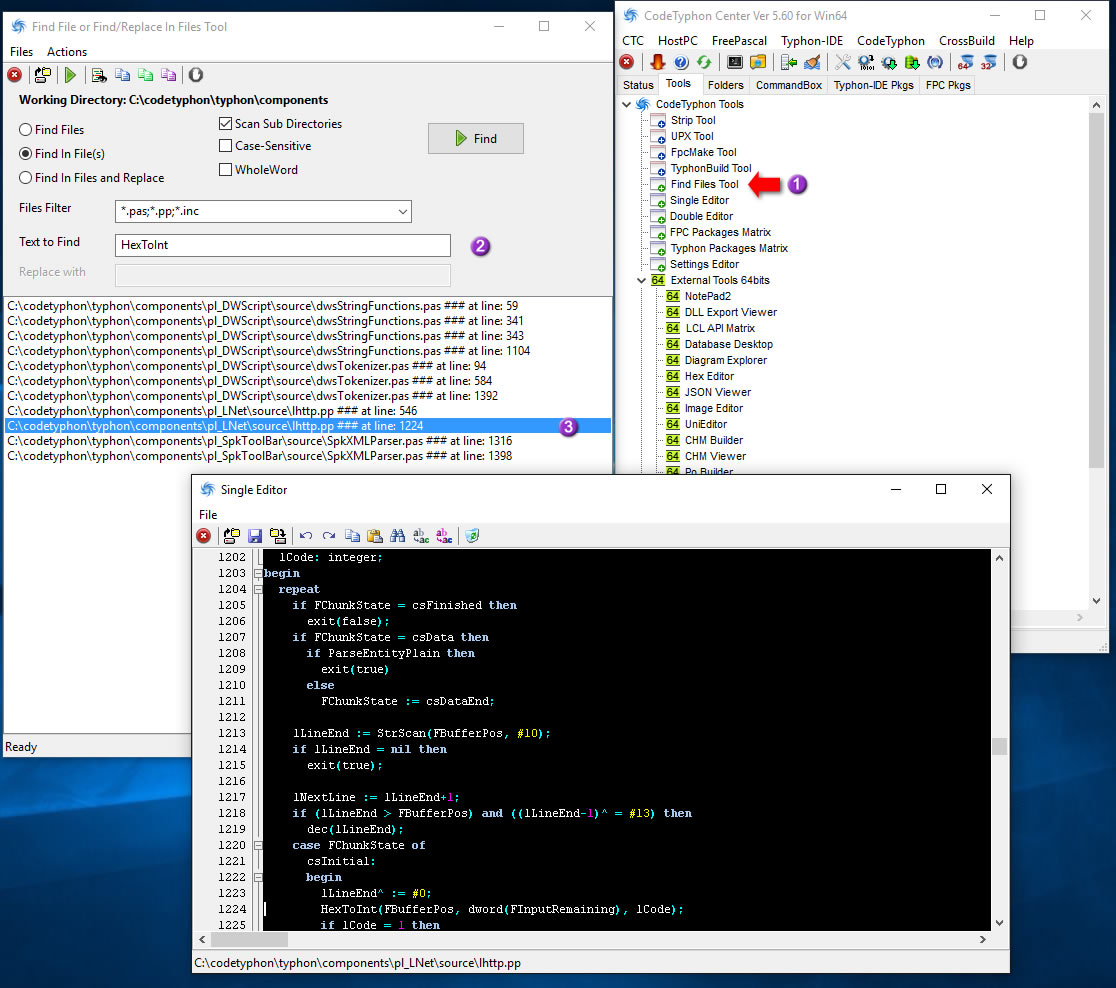This screenshot has width=1116, height=988.
Task: Click the paste clipboard icon in Single Editor
Action: (x=374, y=536)
